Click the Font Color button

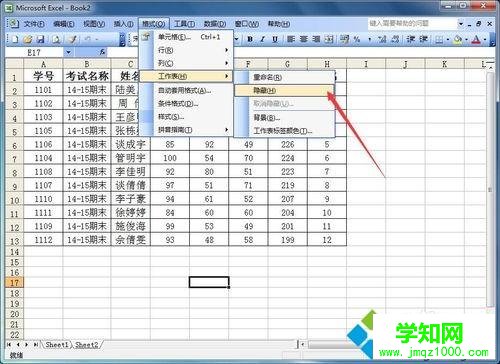[477, 40]
